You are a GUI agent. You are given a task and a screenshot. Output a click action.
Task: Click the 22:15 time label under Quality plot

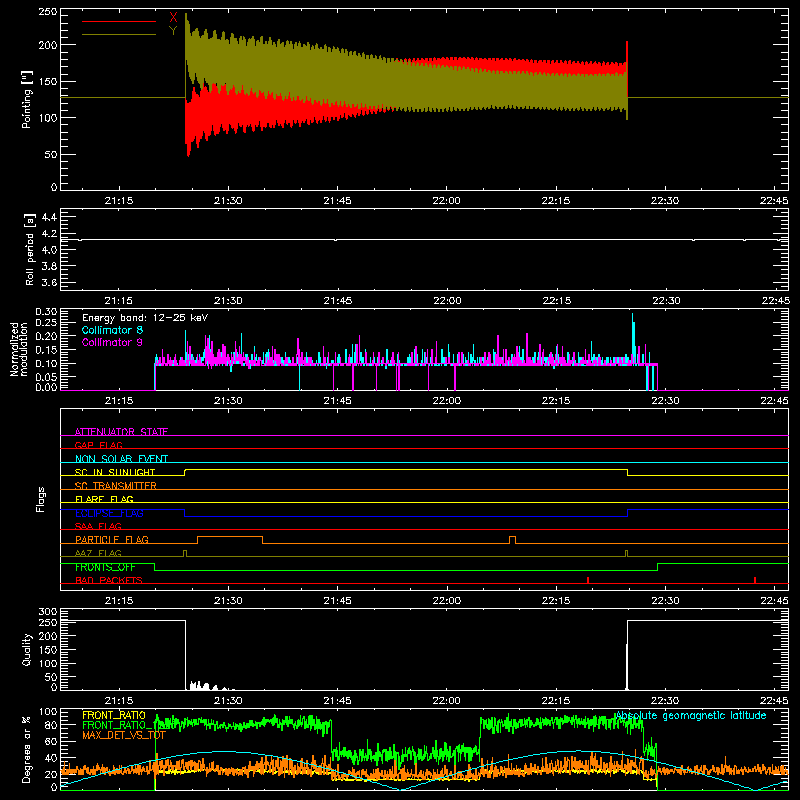pos(556,701)
